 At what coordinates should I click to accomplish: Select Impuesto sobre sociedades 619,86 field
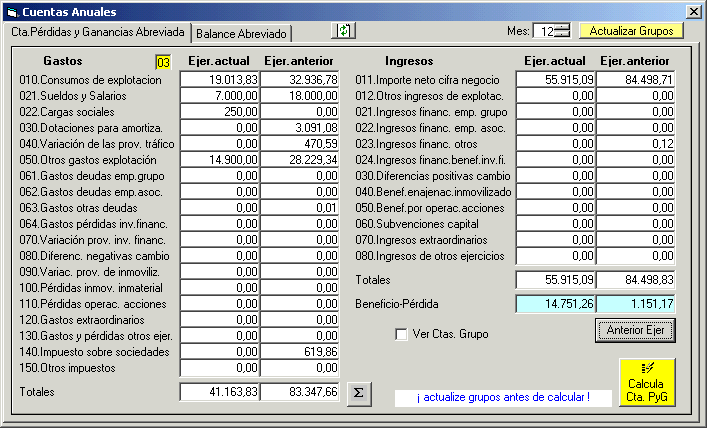(x=300, y=351)
